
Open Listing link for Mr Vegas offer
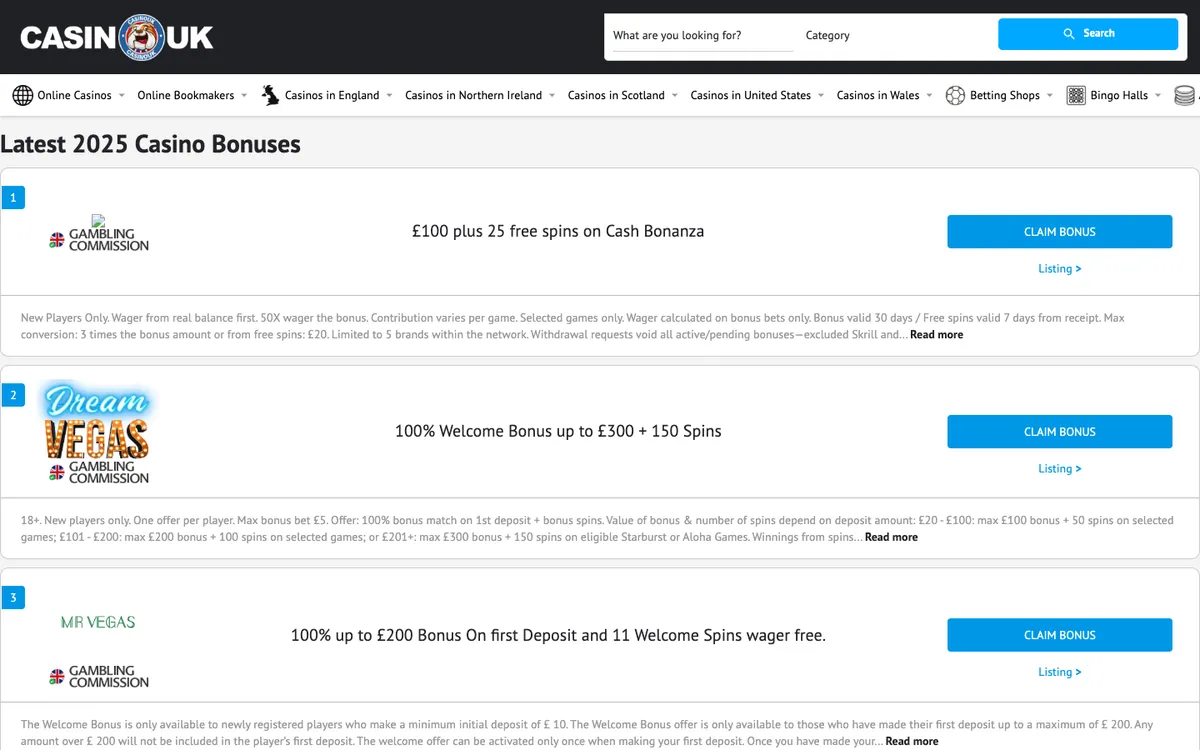1060,672
